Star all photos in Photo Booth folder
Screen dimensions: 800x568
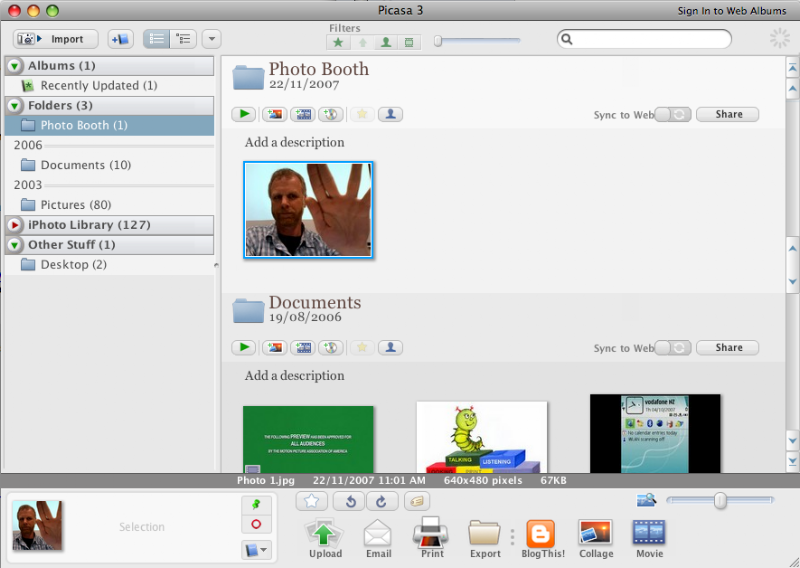click(x=362, y=114)
